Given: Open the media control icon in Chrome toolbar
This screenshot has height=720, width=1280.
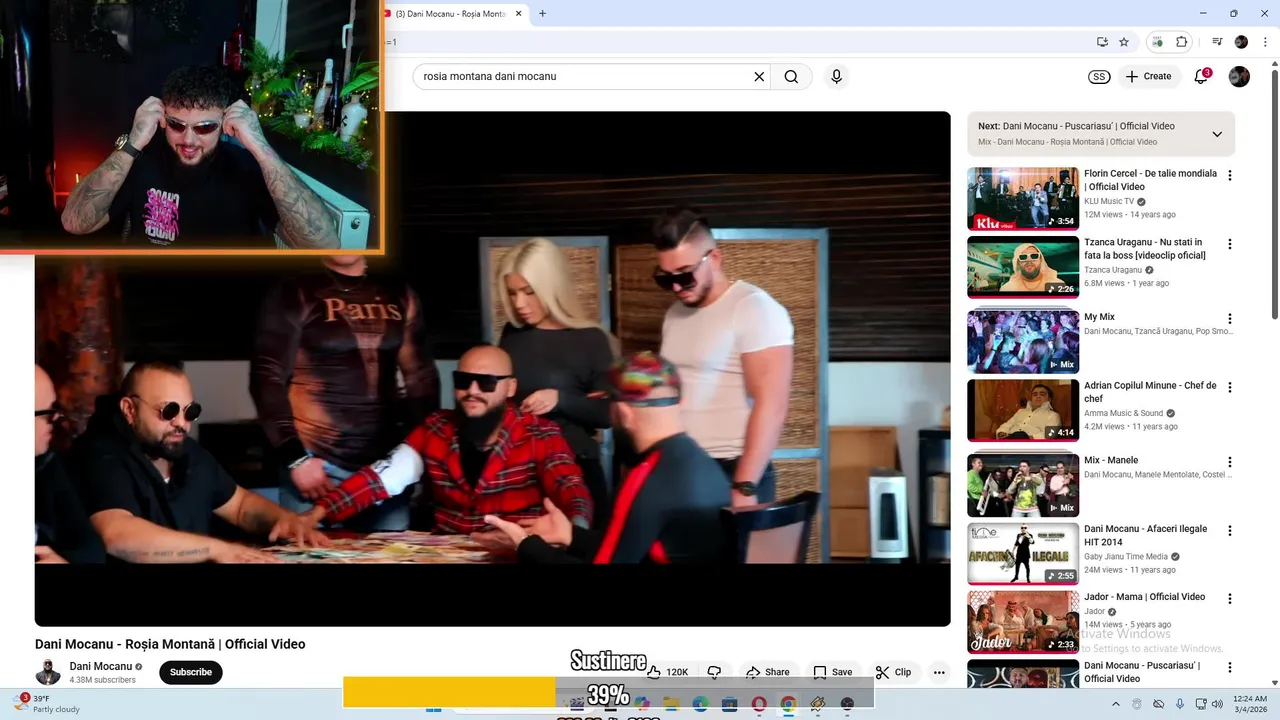Looking at the screenshot, I should (x=1217, y=42).
